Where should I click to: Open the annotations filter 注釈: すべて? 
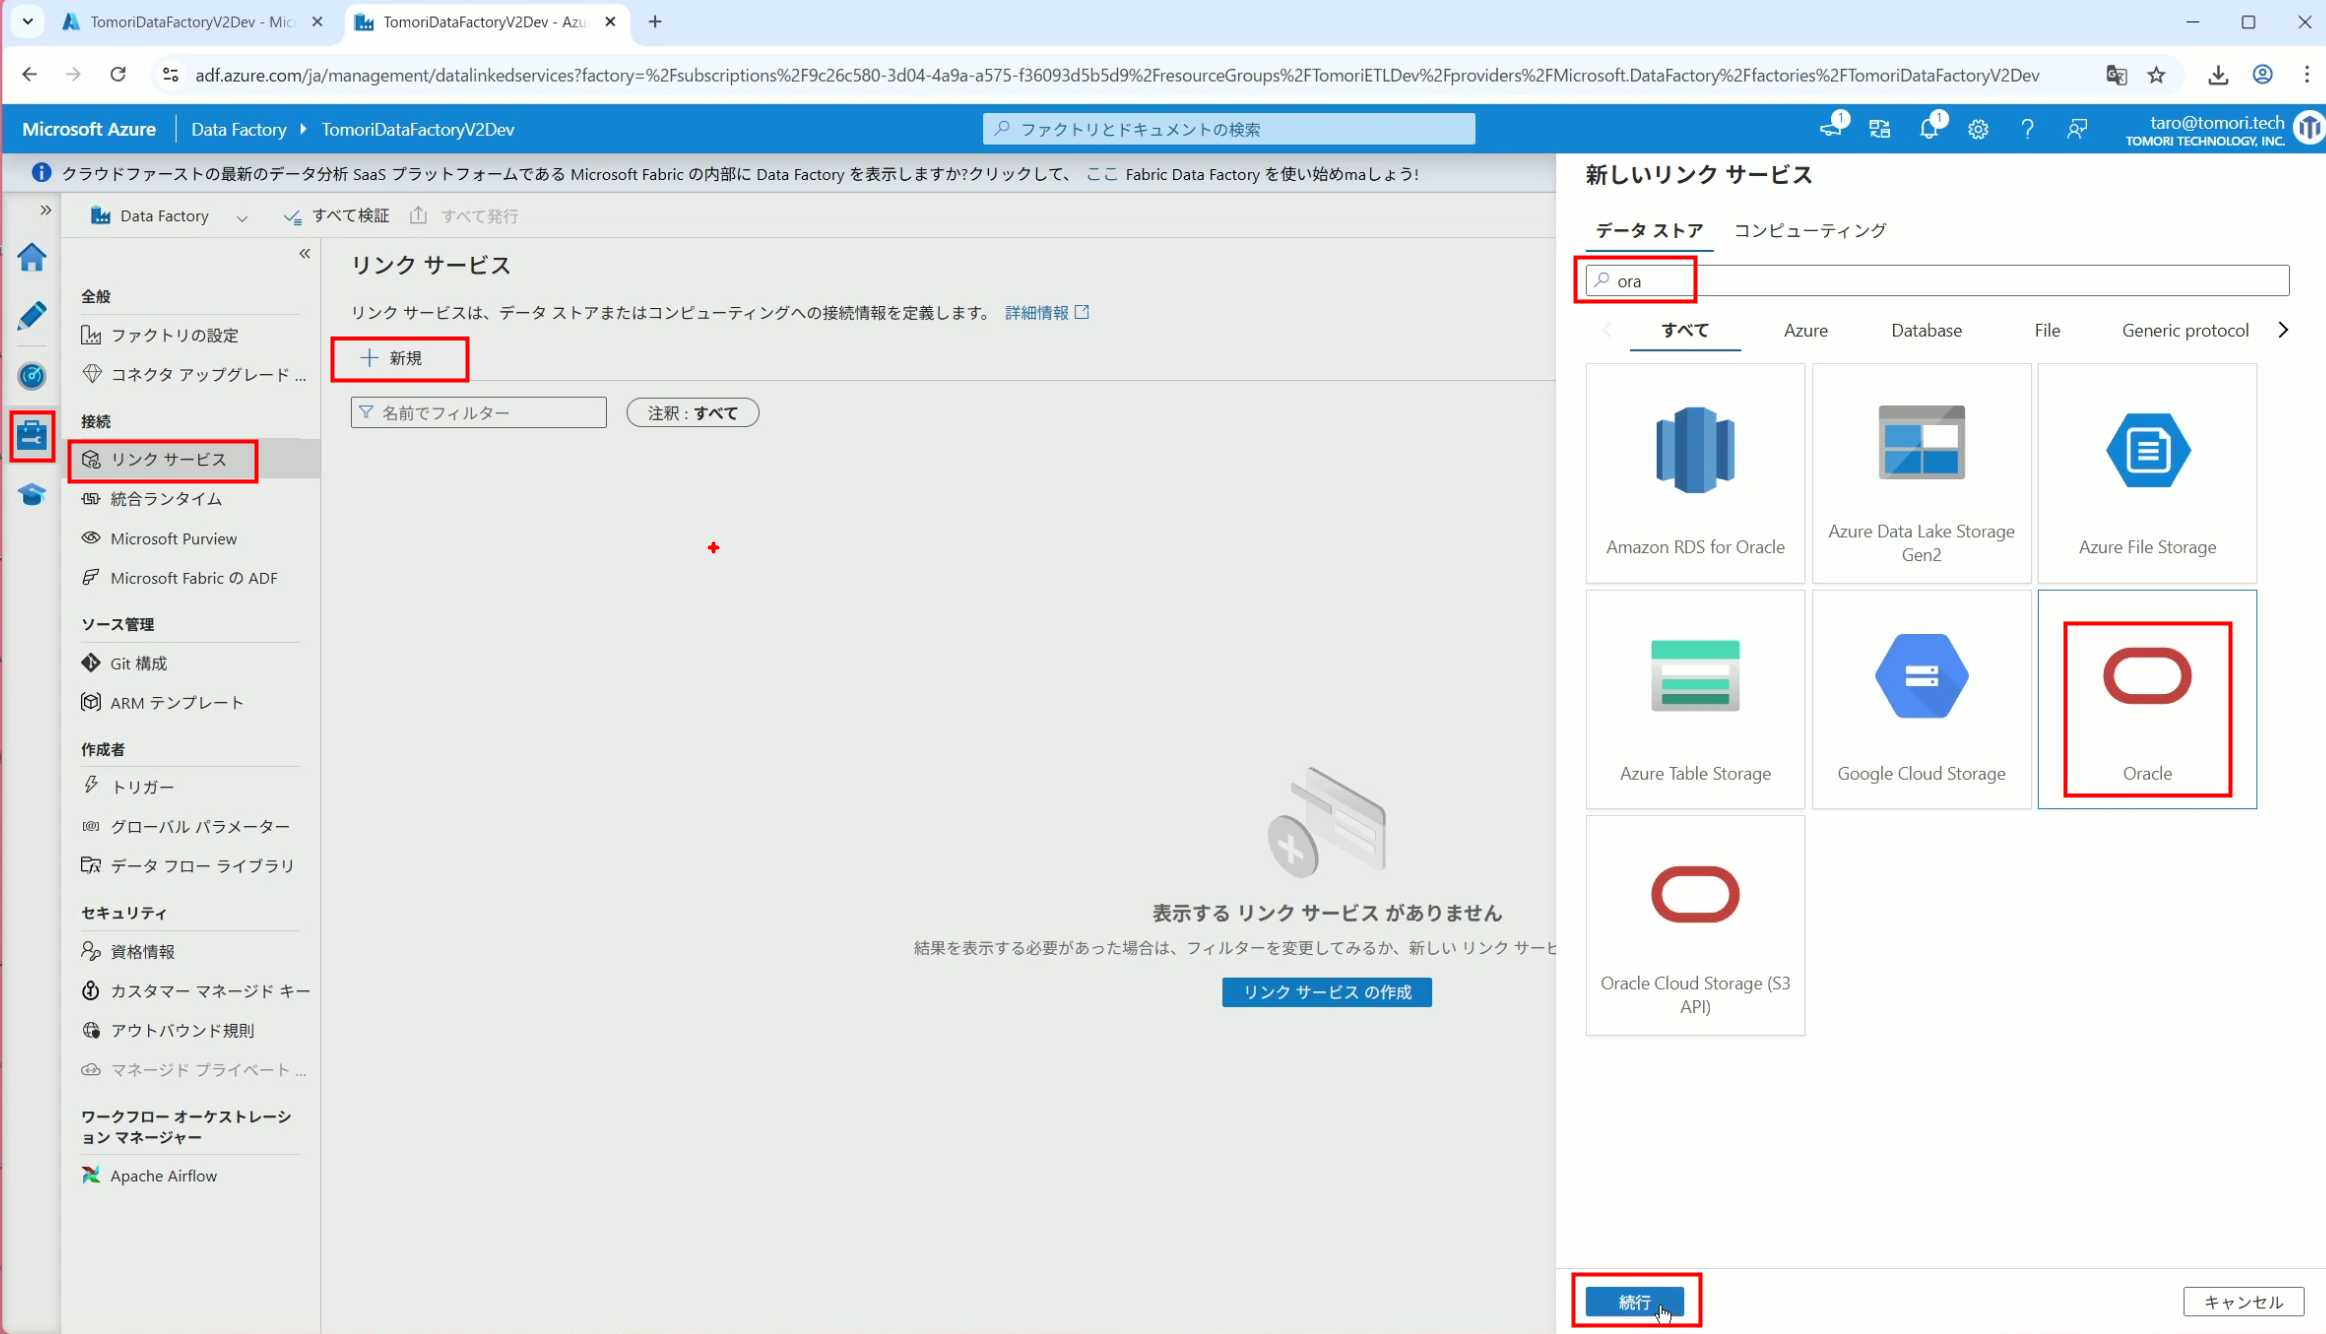coord(692,413)
